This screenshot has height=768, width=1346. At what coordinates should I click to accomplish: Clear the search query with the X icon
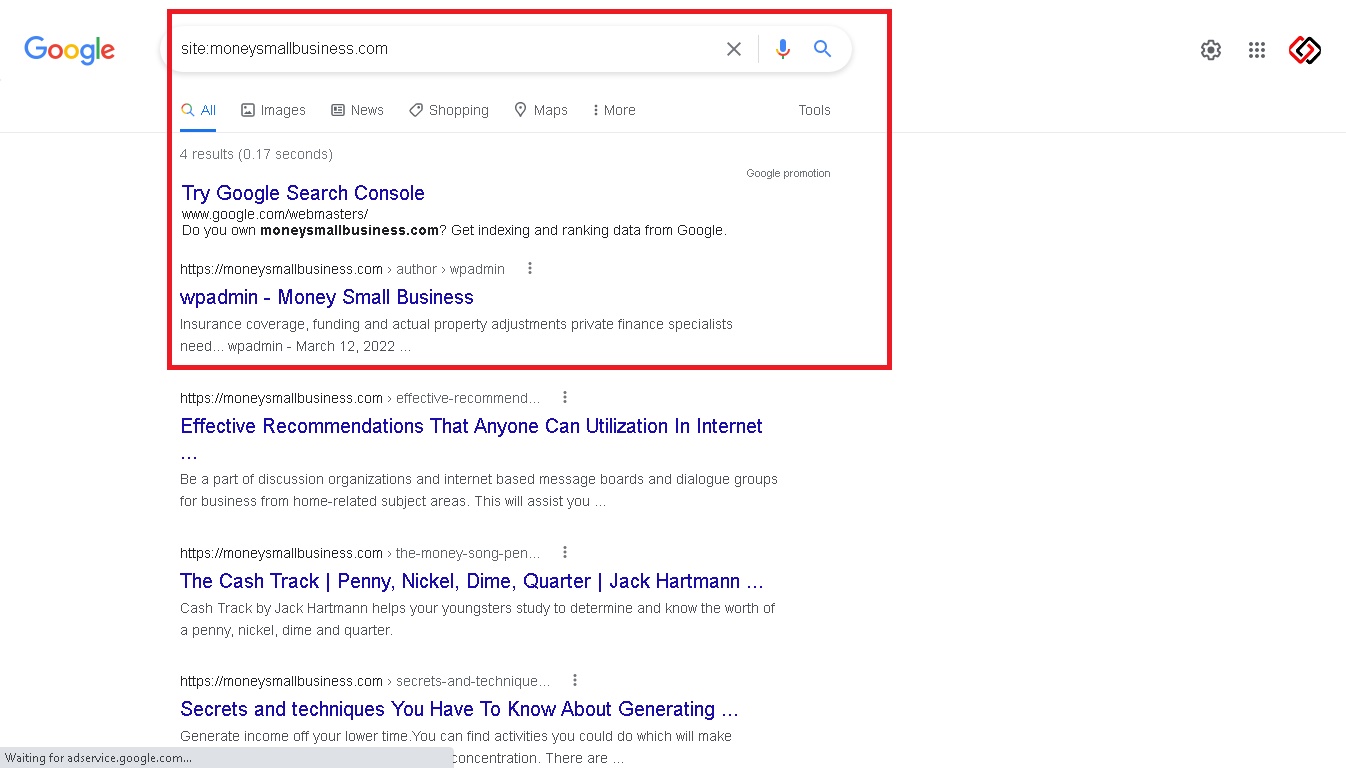tap(734, 49)
